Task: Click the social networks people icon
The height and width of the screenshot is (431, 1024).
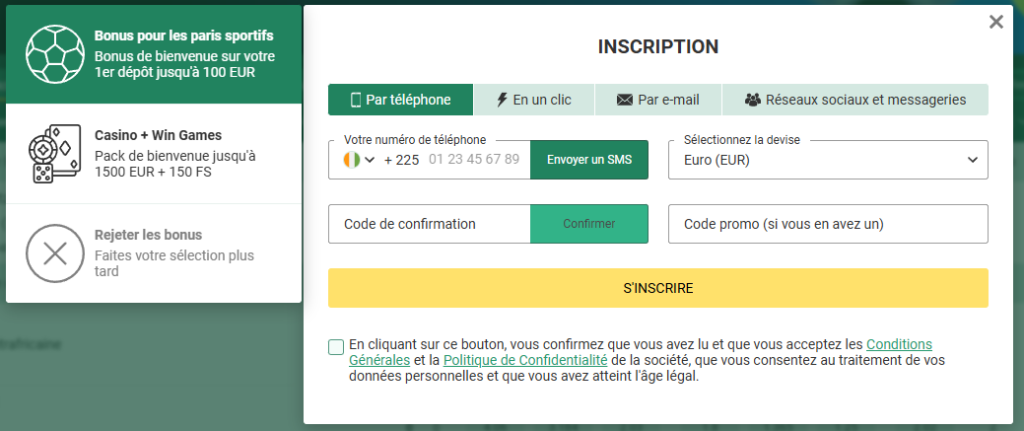Action: click(753, 100)
